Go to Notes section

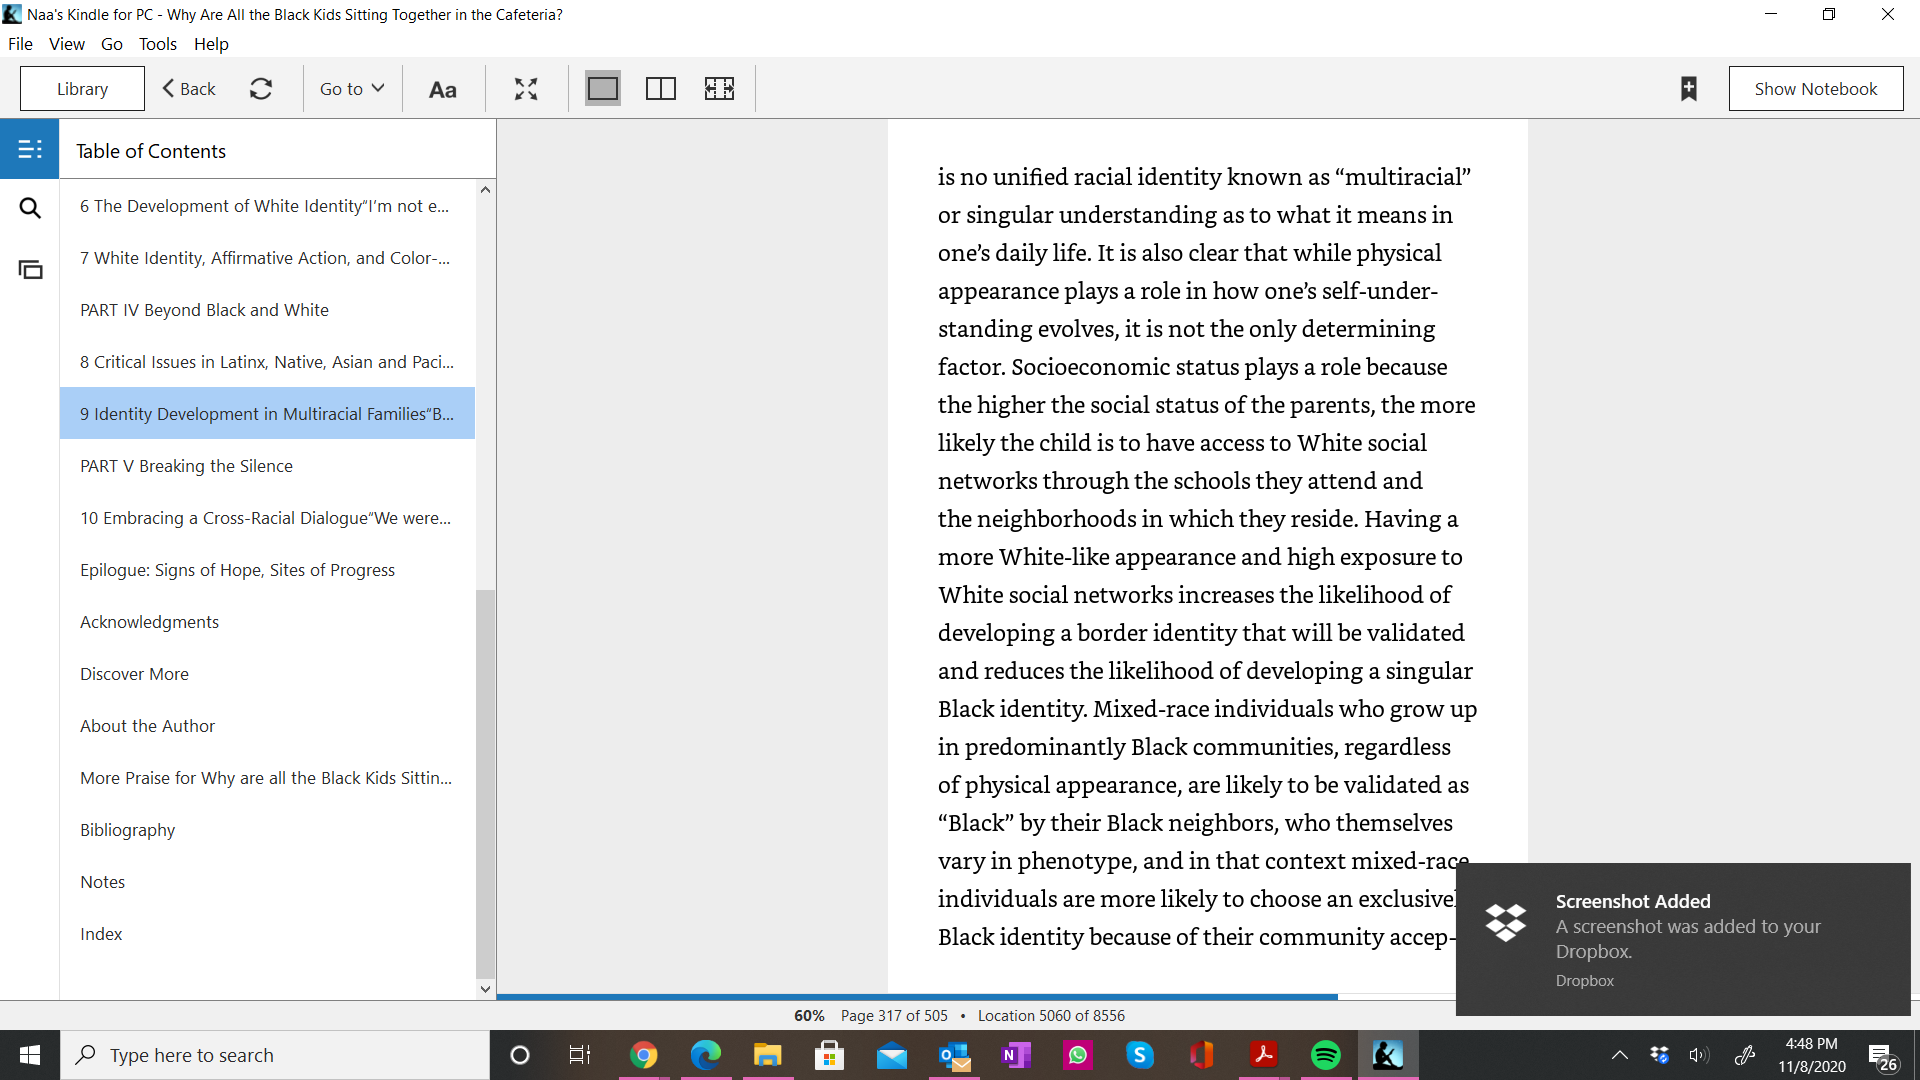pyautogui.click(x=267, y=882)
